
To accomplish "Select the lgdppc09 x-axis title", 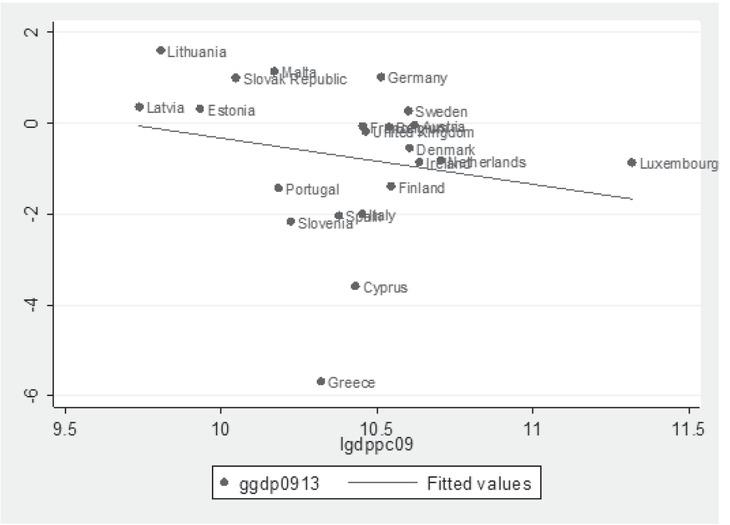I will click(x=377, y=443).
